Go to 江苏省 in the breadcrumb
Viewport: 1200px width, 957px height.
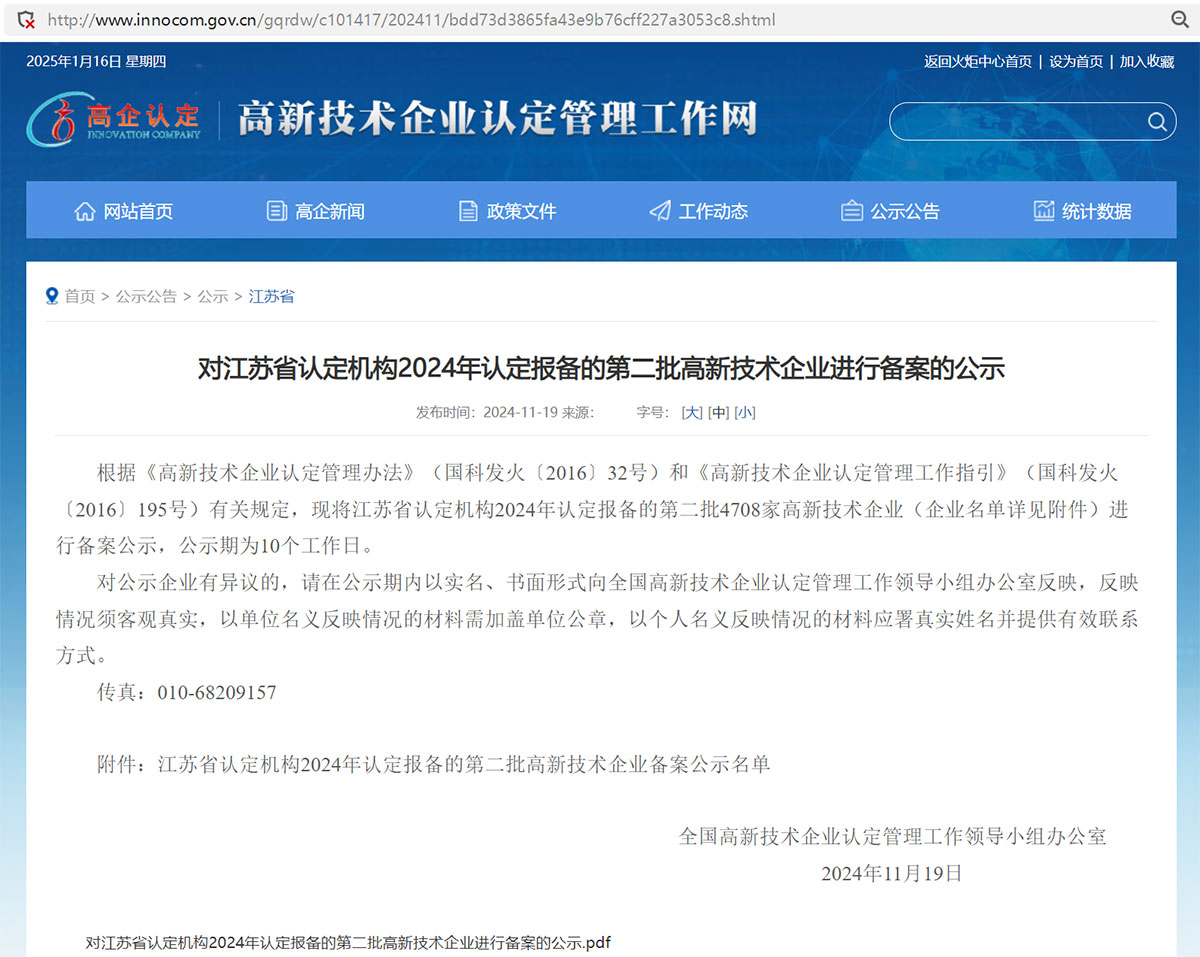271,296
